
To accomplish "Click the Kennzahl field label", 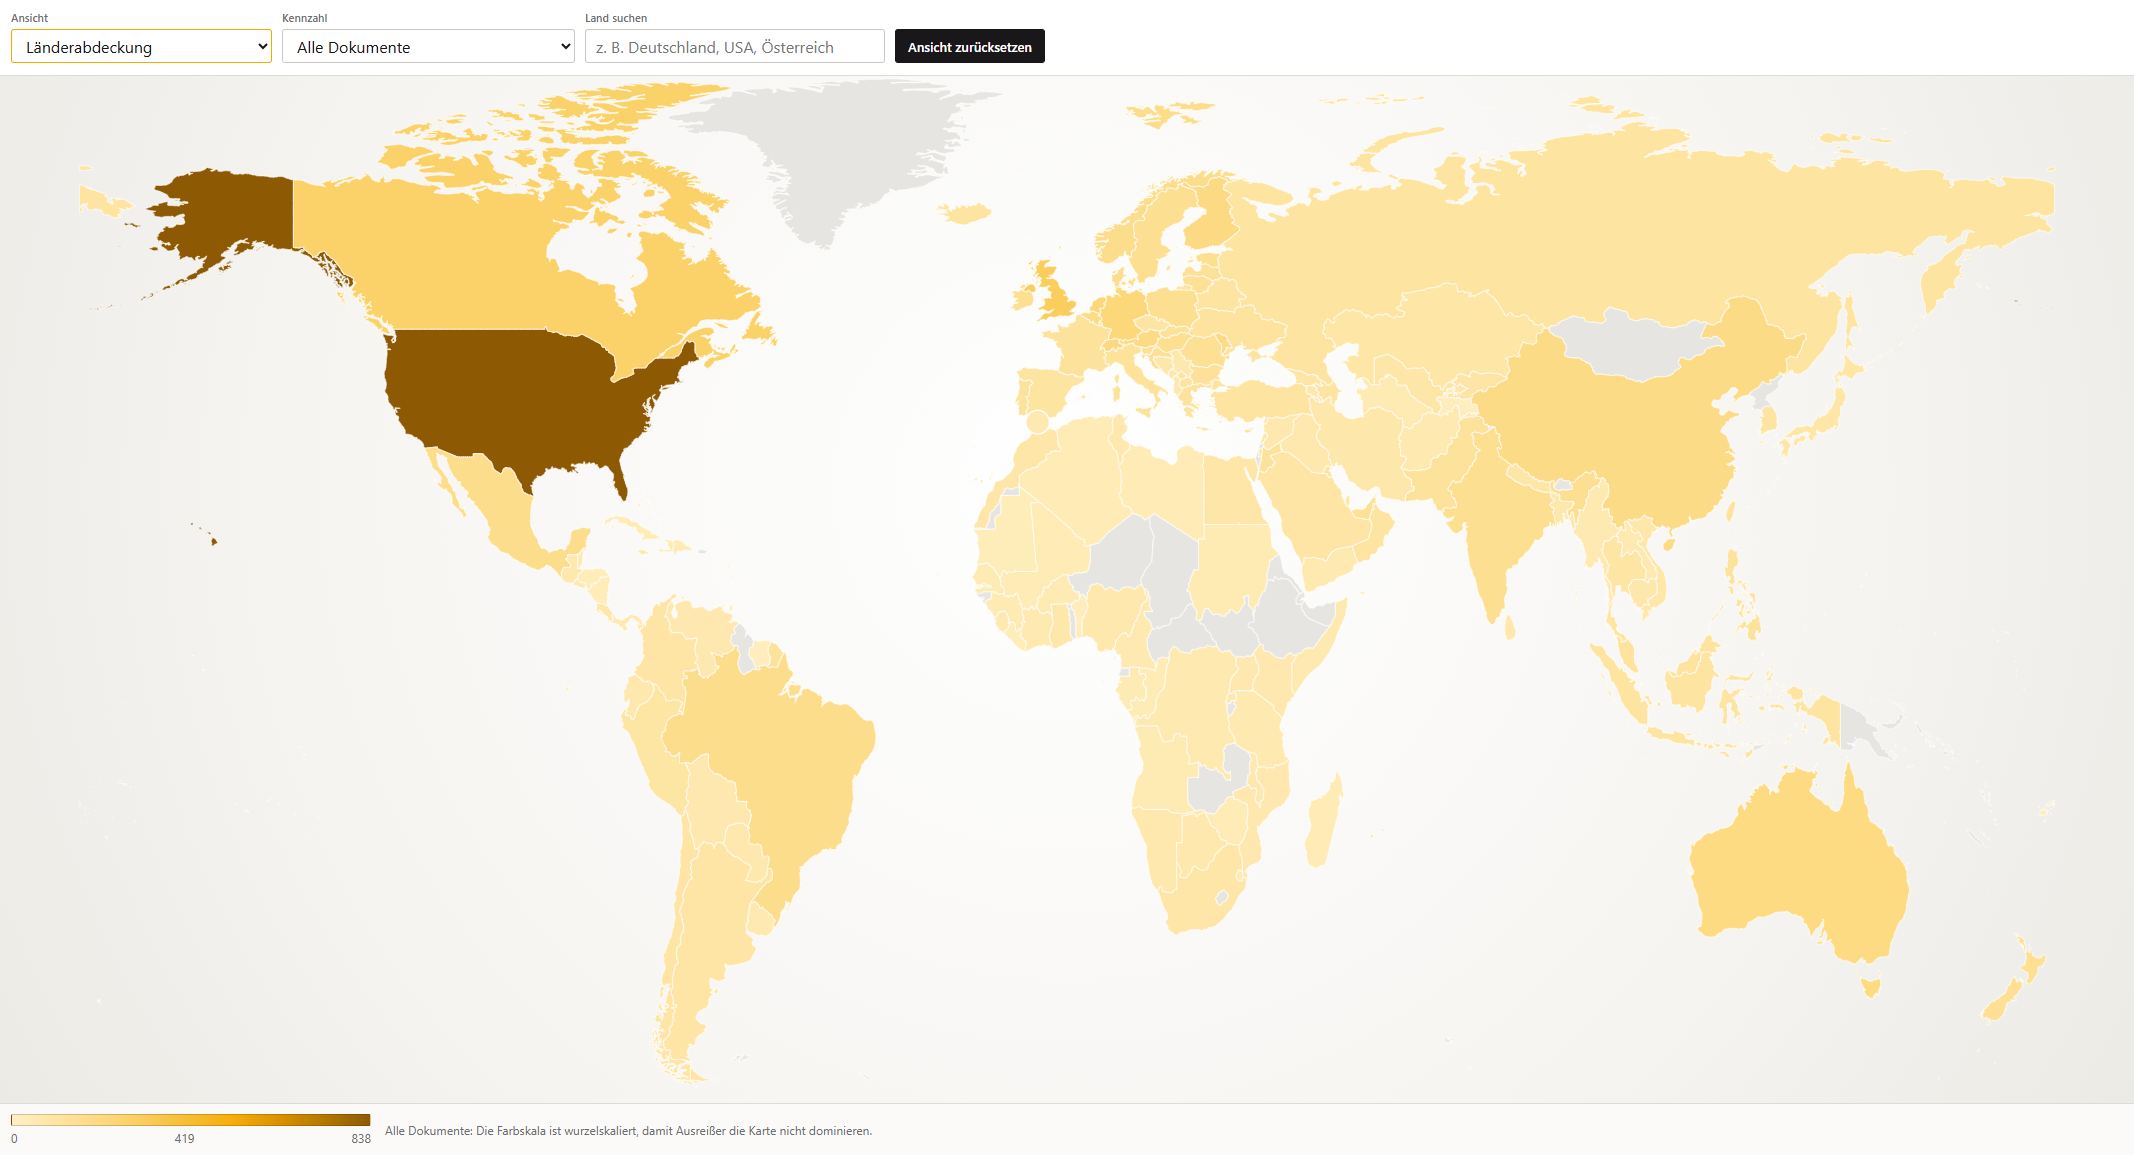I will 305,18.
